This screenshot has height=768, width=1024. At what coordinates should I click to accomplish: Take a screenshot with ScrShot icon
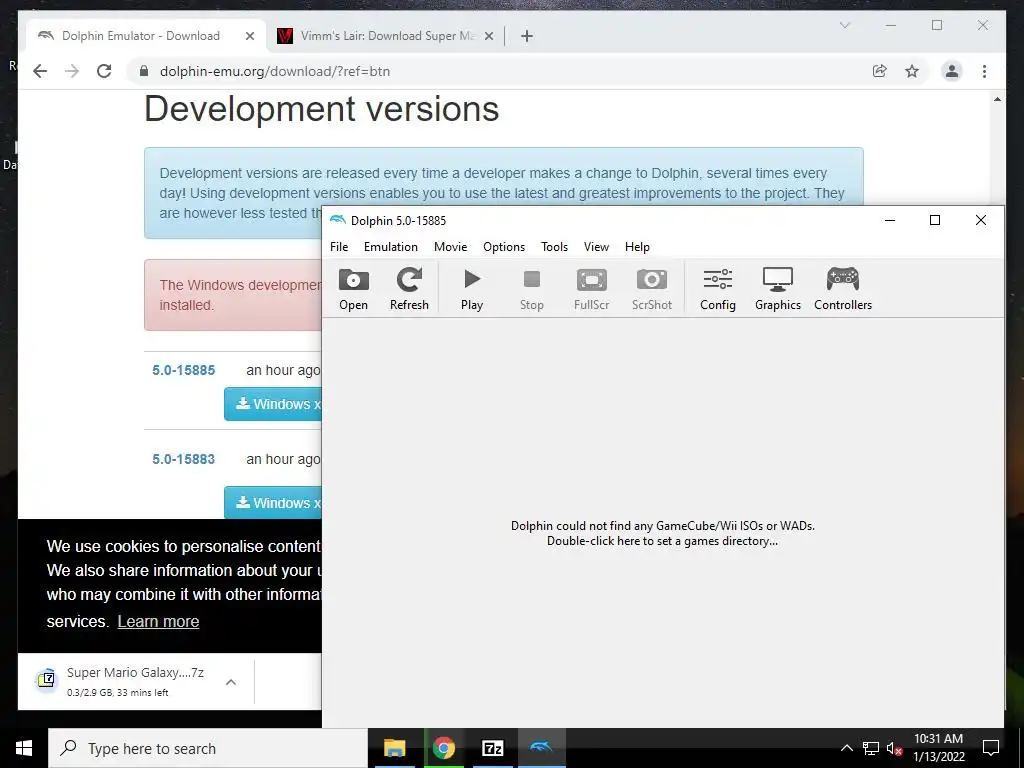(x=652, y=289)
